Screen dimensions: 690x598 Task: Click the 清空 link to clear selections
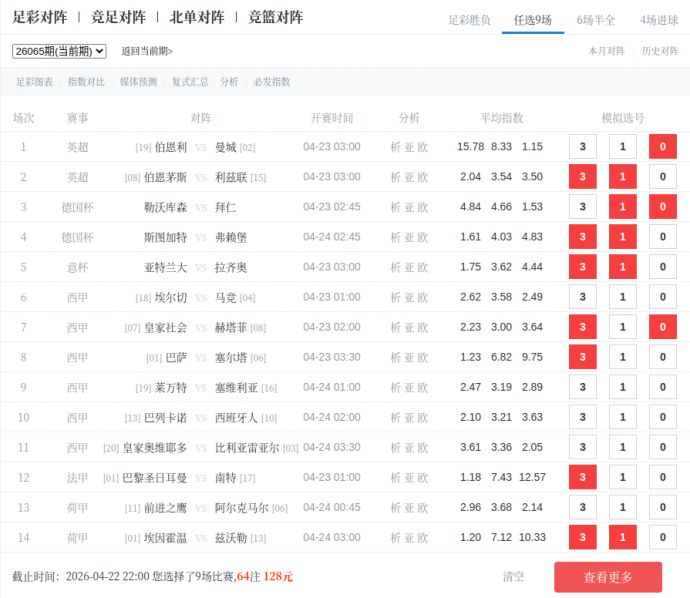tap(513, 577)
